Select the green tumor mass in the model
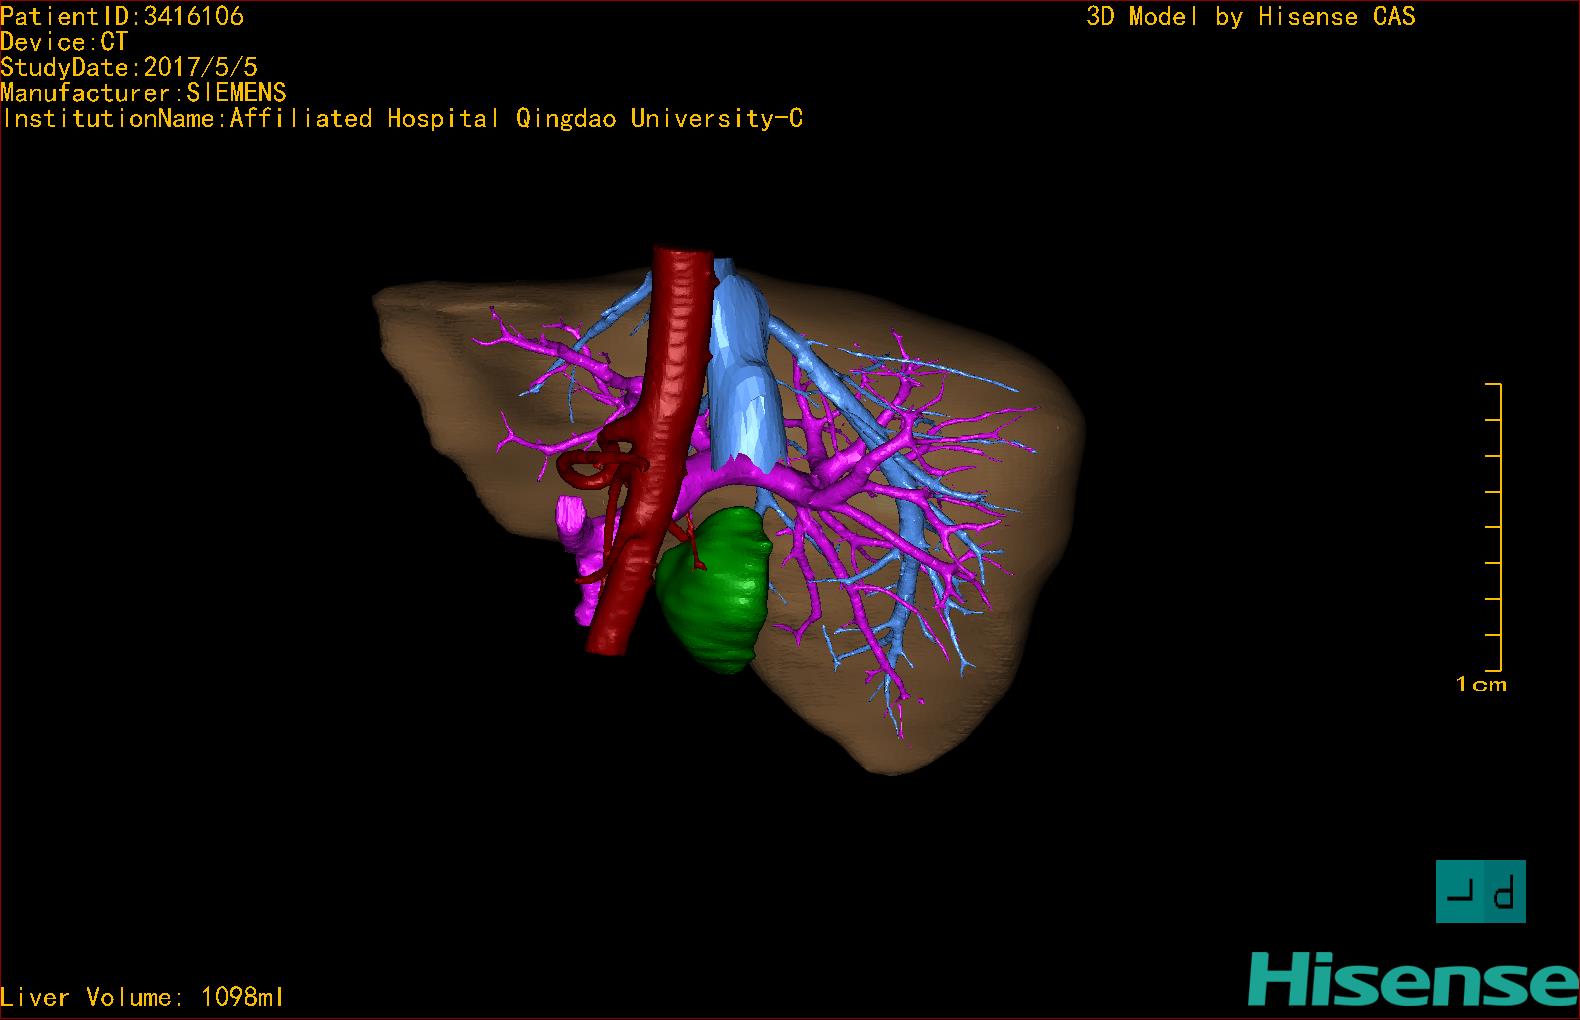This screenshot has width=1580, height=1020. (x=714, y=590)
